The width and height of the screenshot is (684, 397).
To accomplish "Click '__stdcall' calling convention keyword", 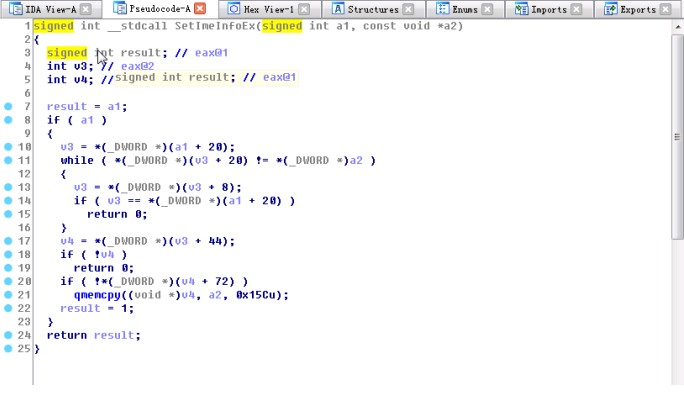I will click(x=137, y=26).
